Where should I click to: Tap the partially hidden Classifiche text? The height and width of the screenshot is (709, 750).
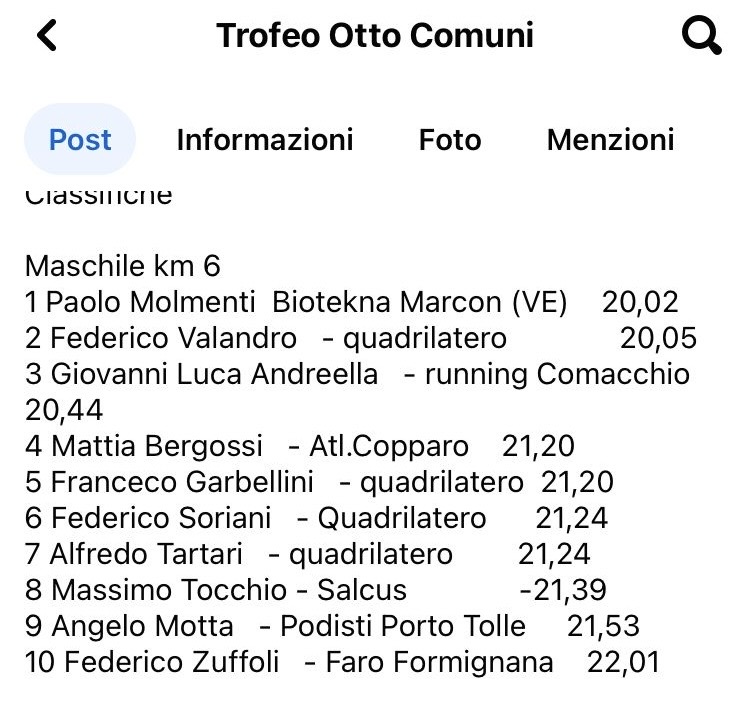tap(99, 196)
